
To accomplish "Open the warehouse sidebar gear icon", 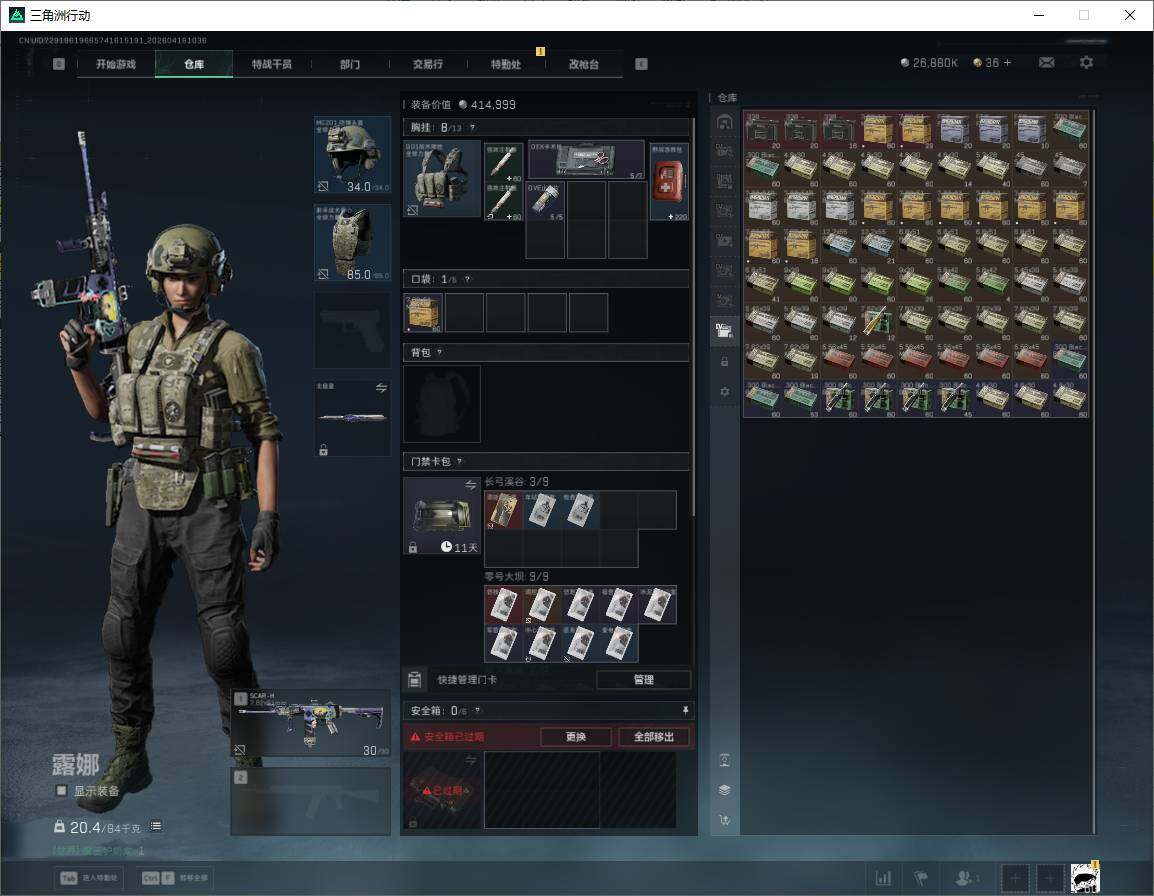I will tap(725, 392).
